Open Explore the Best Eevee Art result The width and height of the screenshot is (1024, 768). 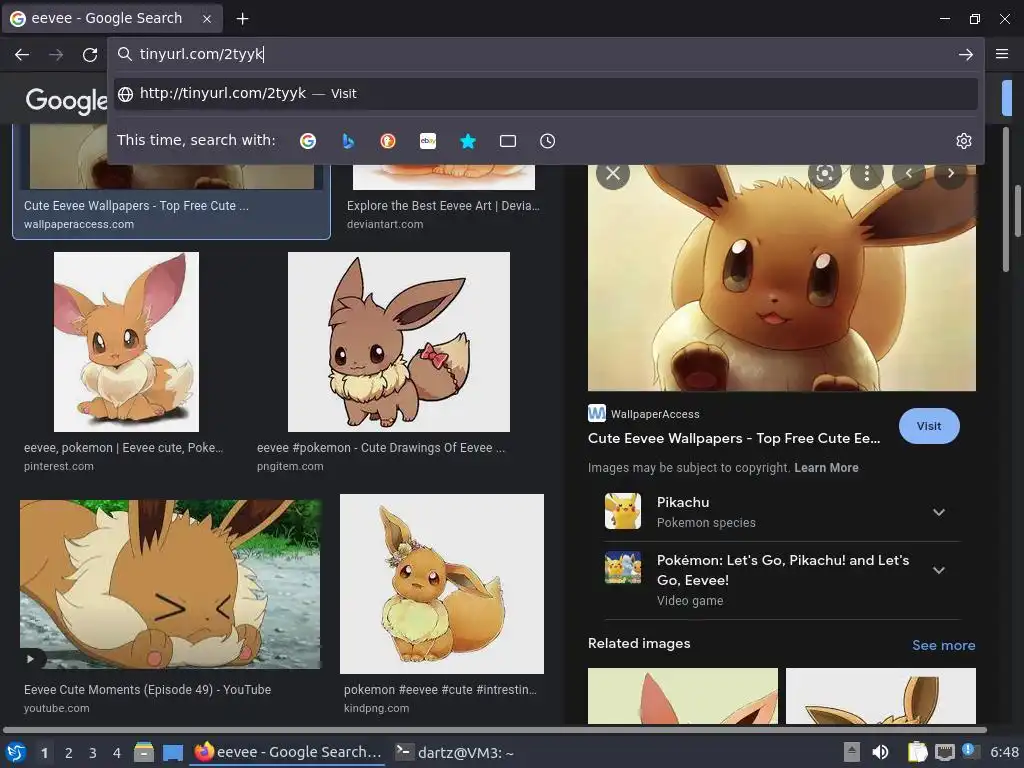(443, 206)
